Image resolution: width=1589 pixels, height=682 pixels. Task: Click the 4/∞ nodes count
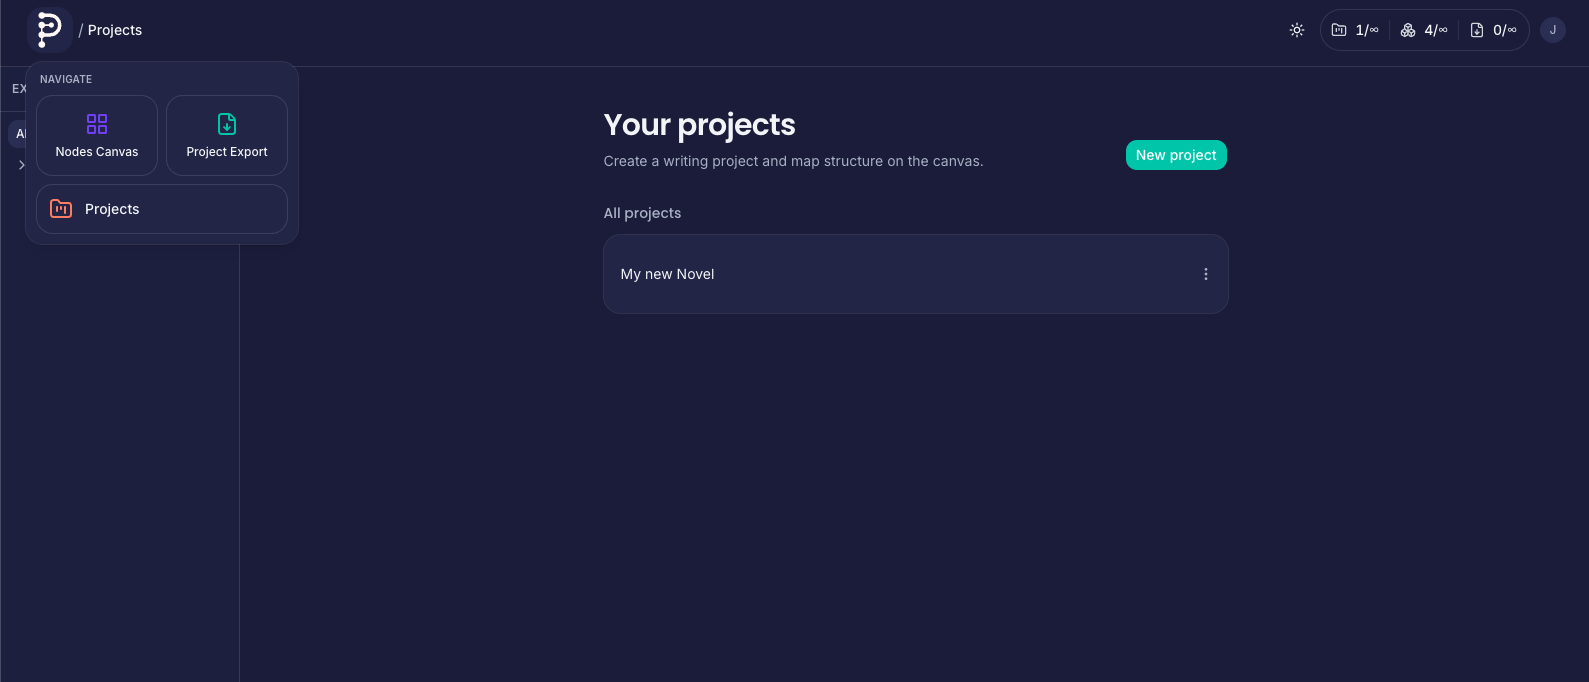click(x=1436, y=30)
